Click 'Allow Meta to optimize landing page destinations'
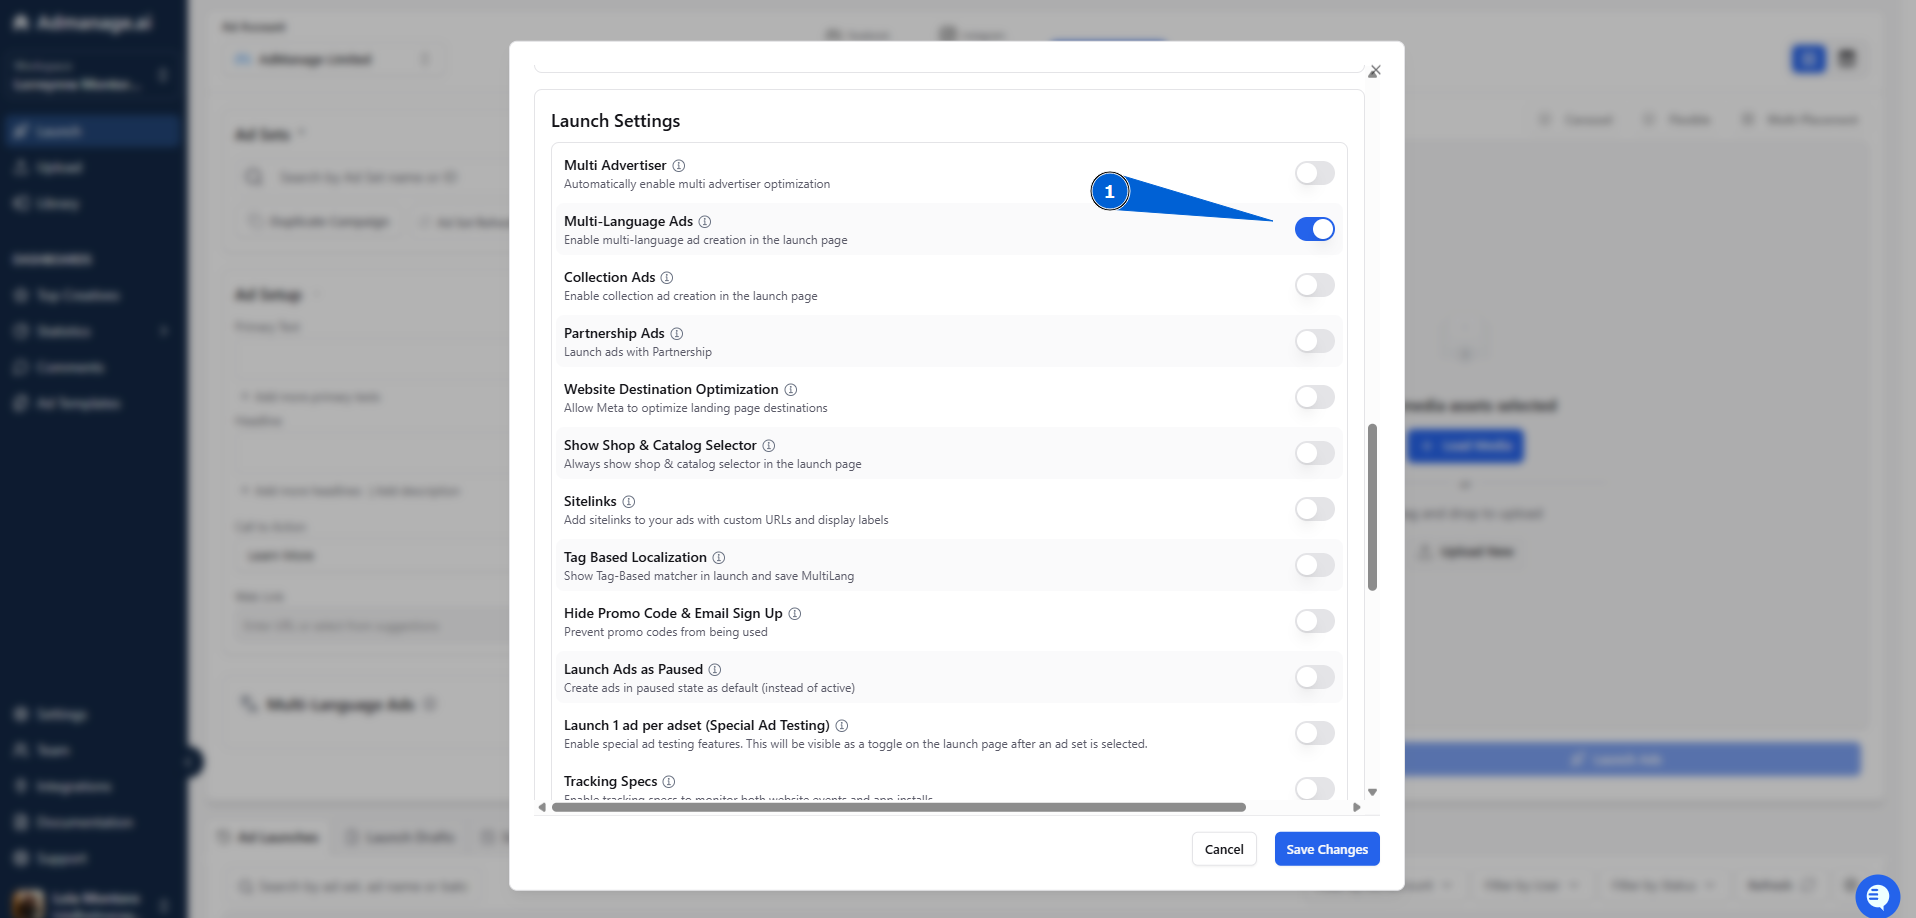Viewport: 1916px width, 918px height. (696, 408)
